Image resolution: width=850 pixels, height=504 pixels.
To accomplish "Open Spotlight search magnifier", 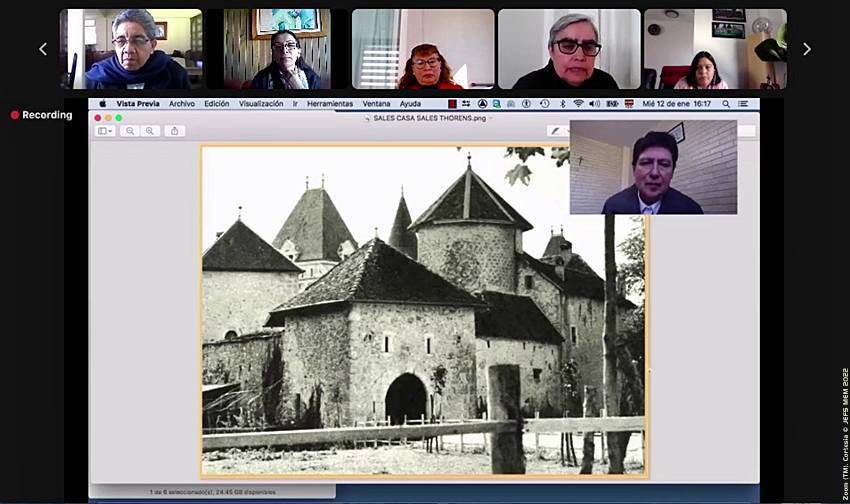I will (x=726, y=104).
